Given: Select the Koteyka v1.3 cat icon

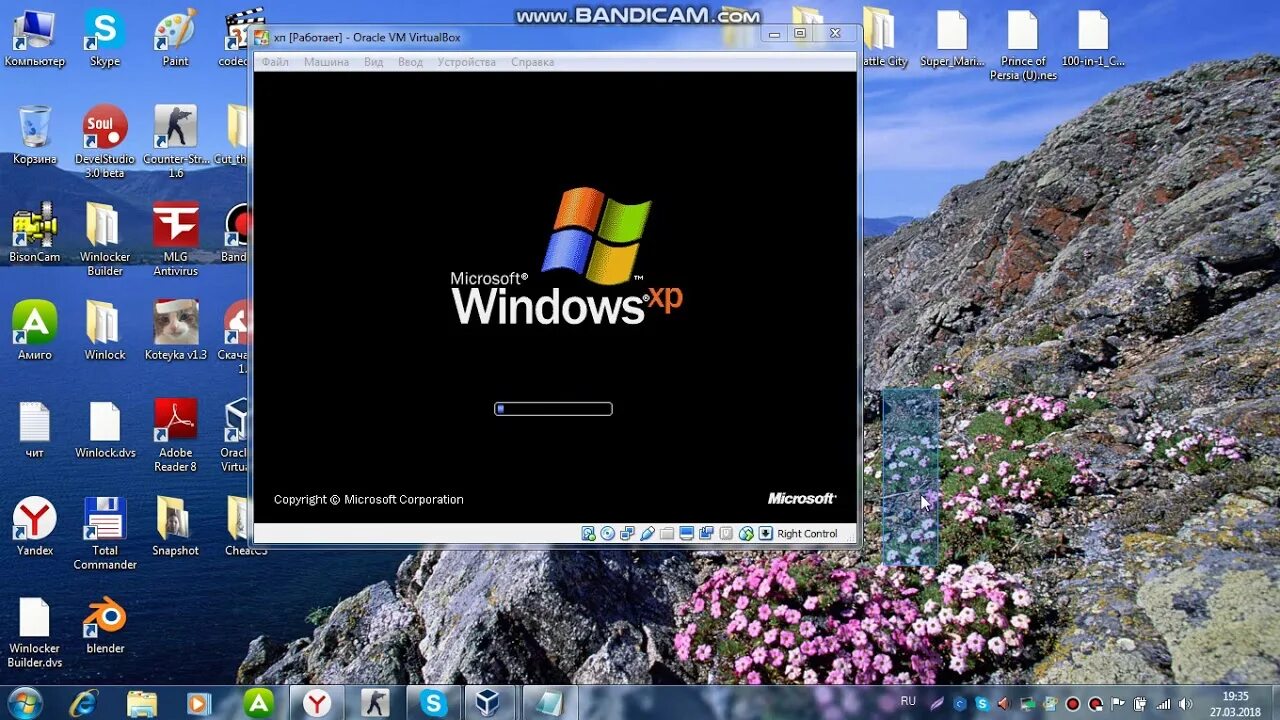Looking at the screenshot, I should [x=175, y=331].
